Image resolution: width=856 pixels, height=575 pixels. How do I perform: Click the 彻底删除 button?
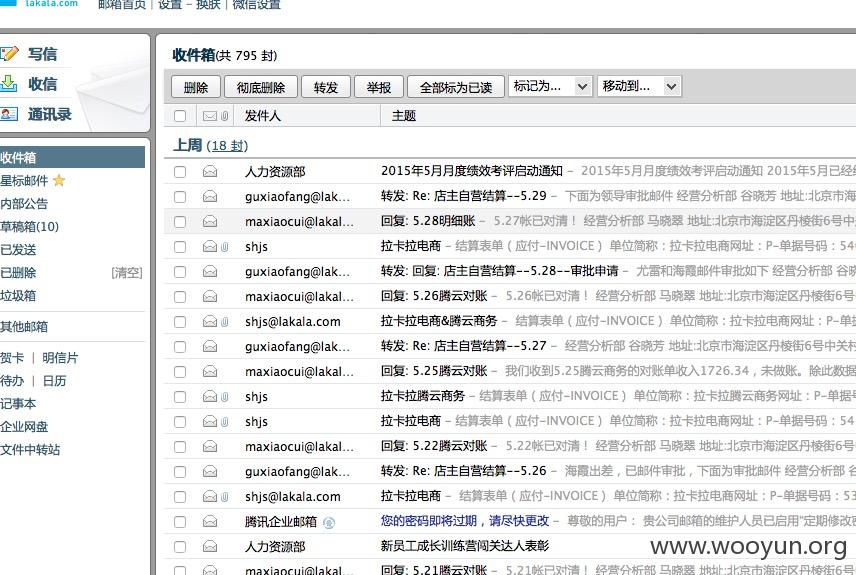coord(261,87)
